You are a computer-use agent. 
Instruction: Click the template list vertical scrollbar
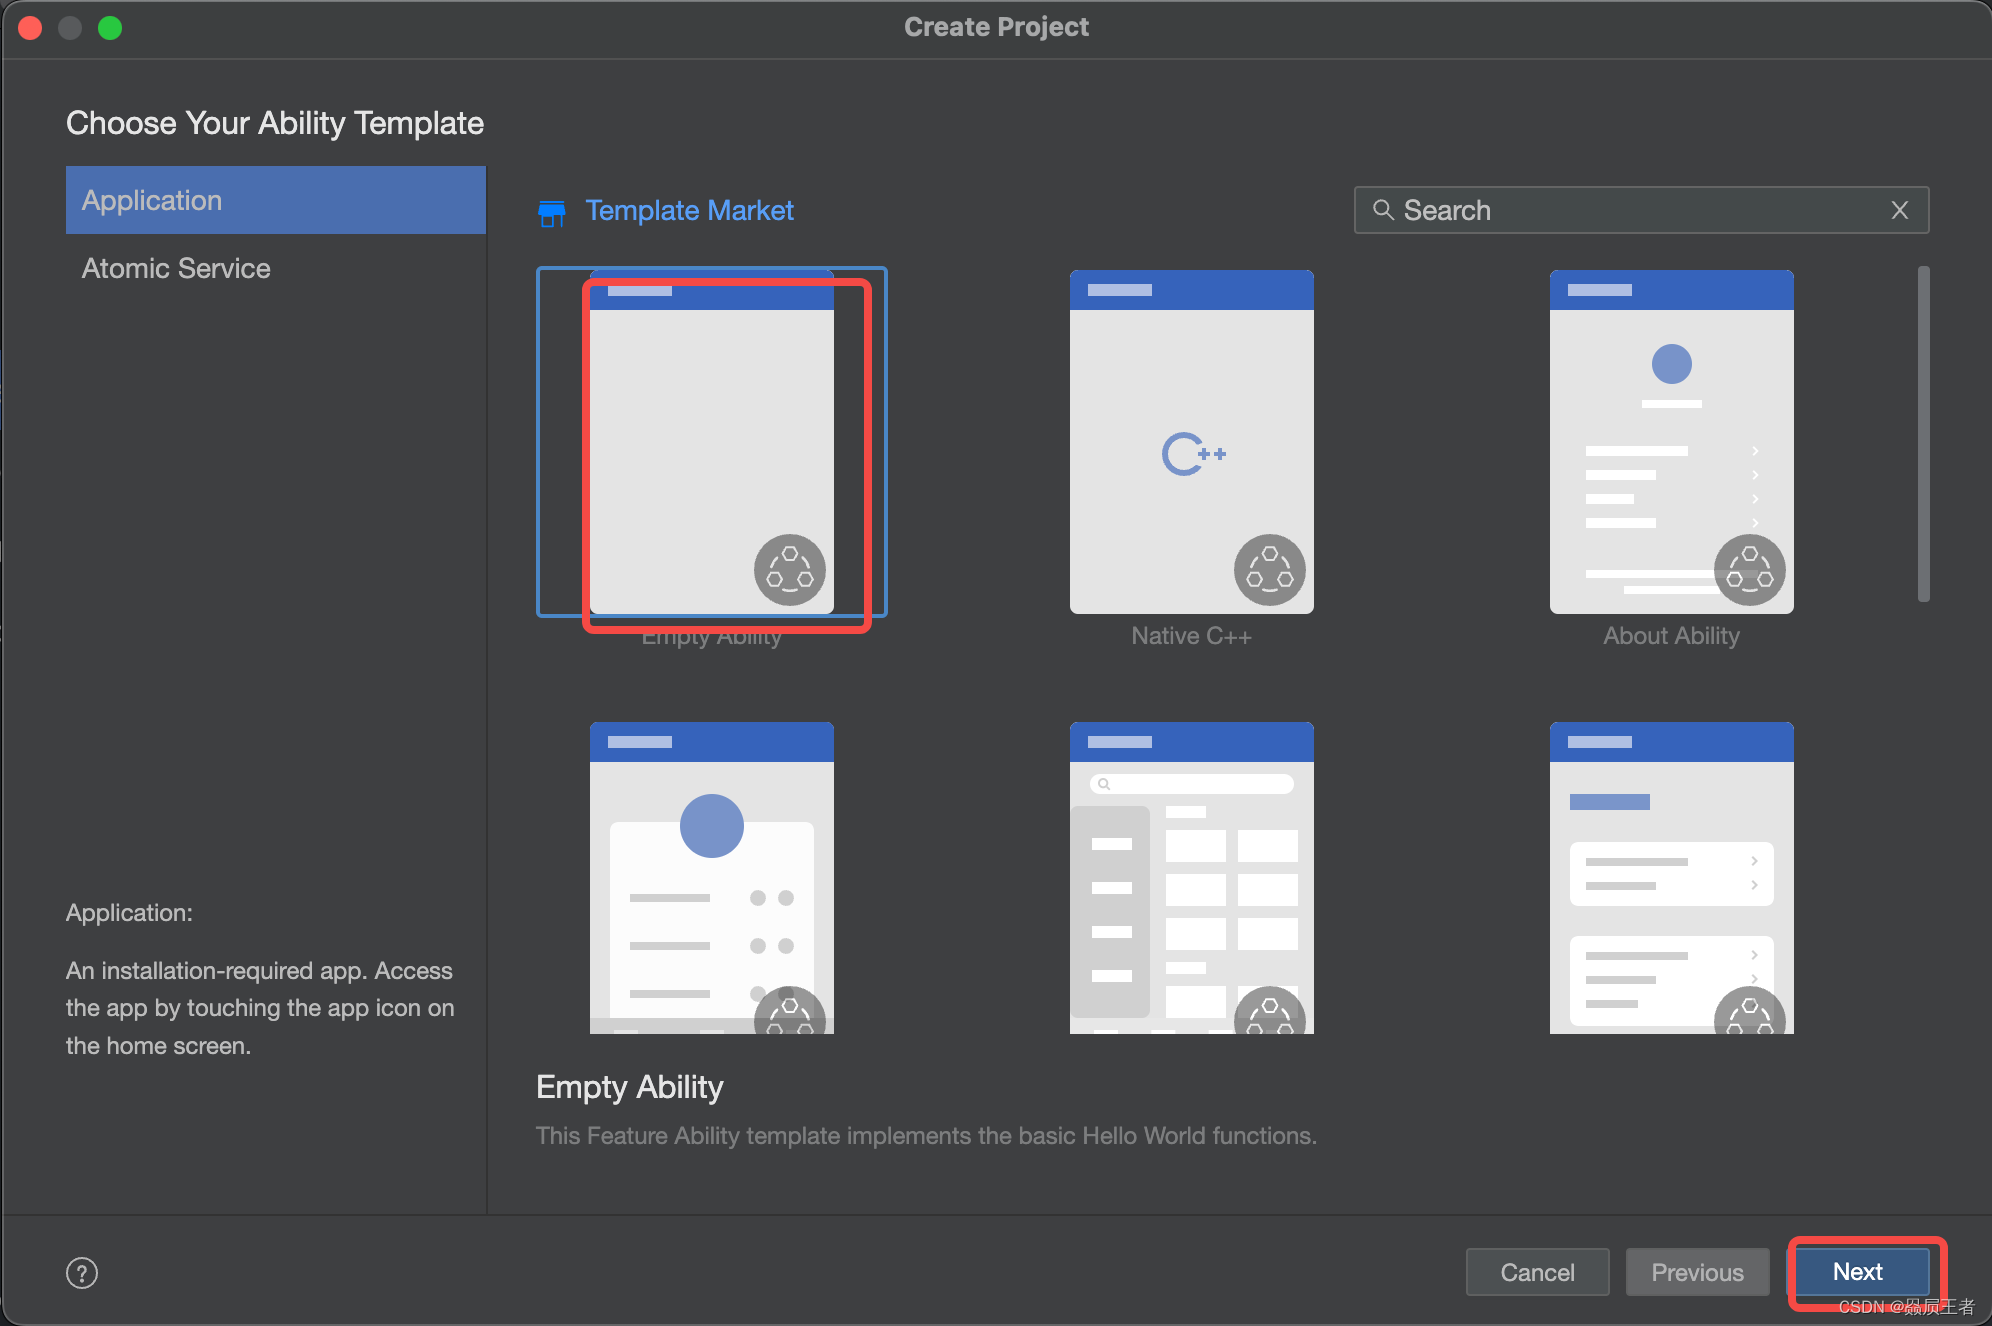point(1922,434)
